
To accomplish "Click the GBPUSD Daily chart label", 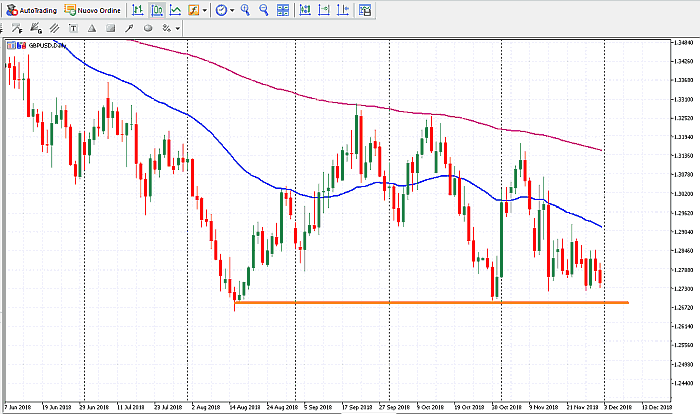I will point(47,46).
